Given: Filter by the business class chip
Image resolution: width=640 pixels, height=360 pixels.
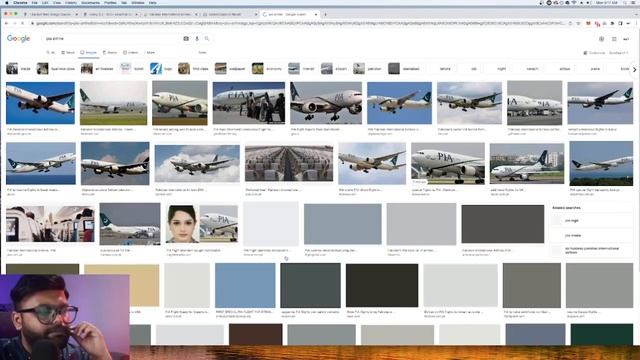Looking at the screenshot, I should 56,69.
